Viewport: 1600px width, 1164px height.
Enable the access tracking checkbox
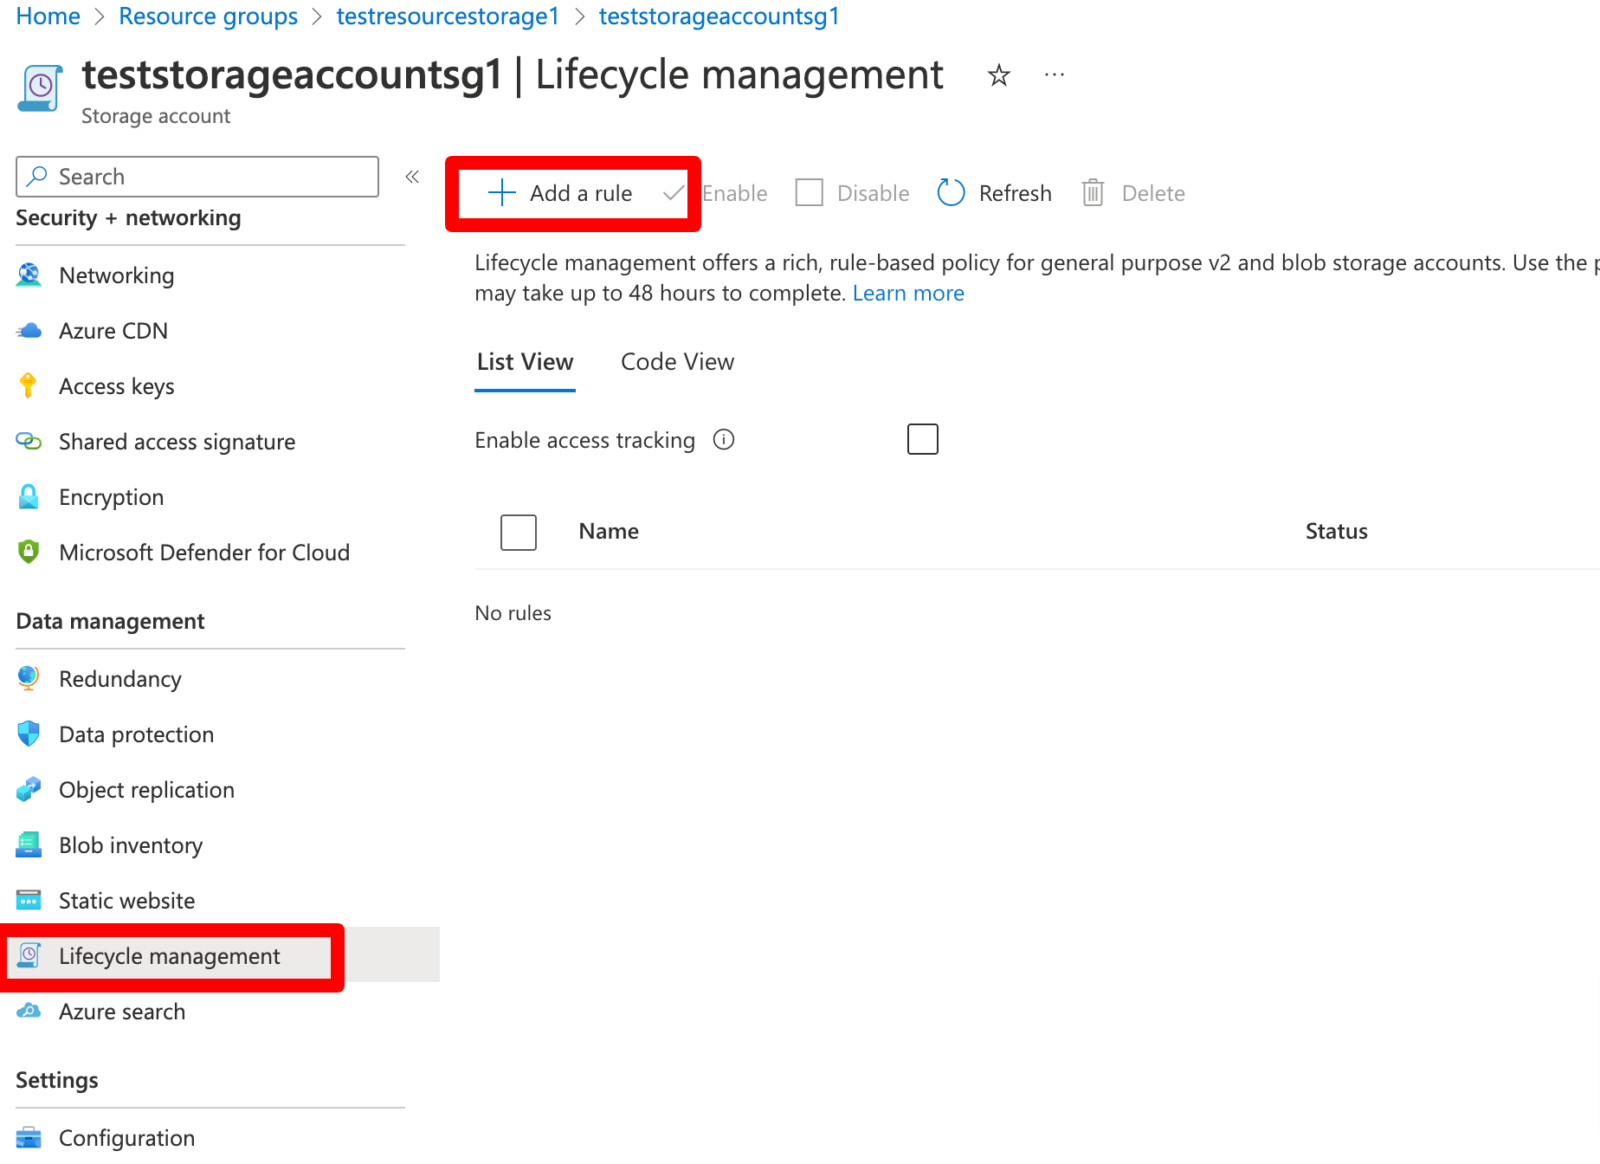tap(922, 439)
